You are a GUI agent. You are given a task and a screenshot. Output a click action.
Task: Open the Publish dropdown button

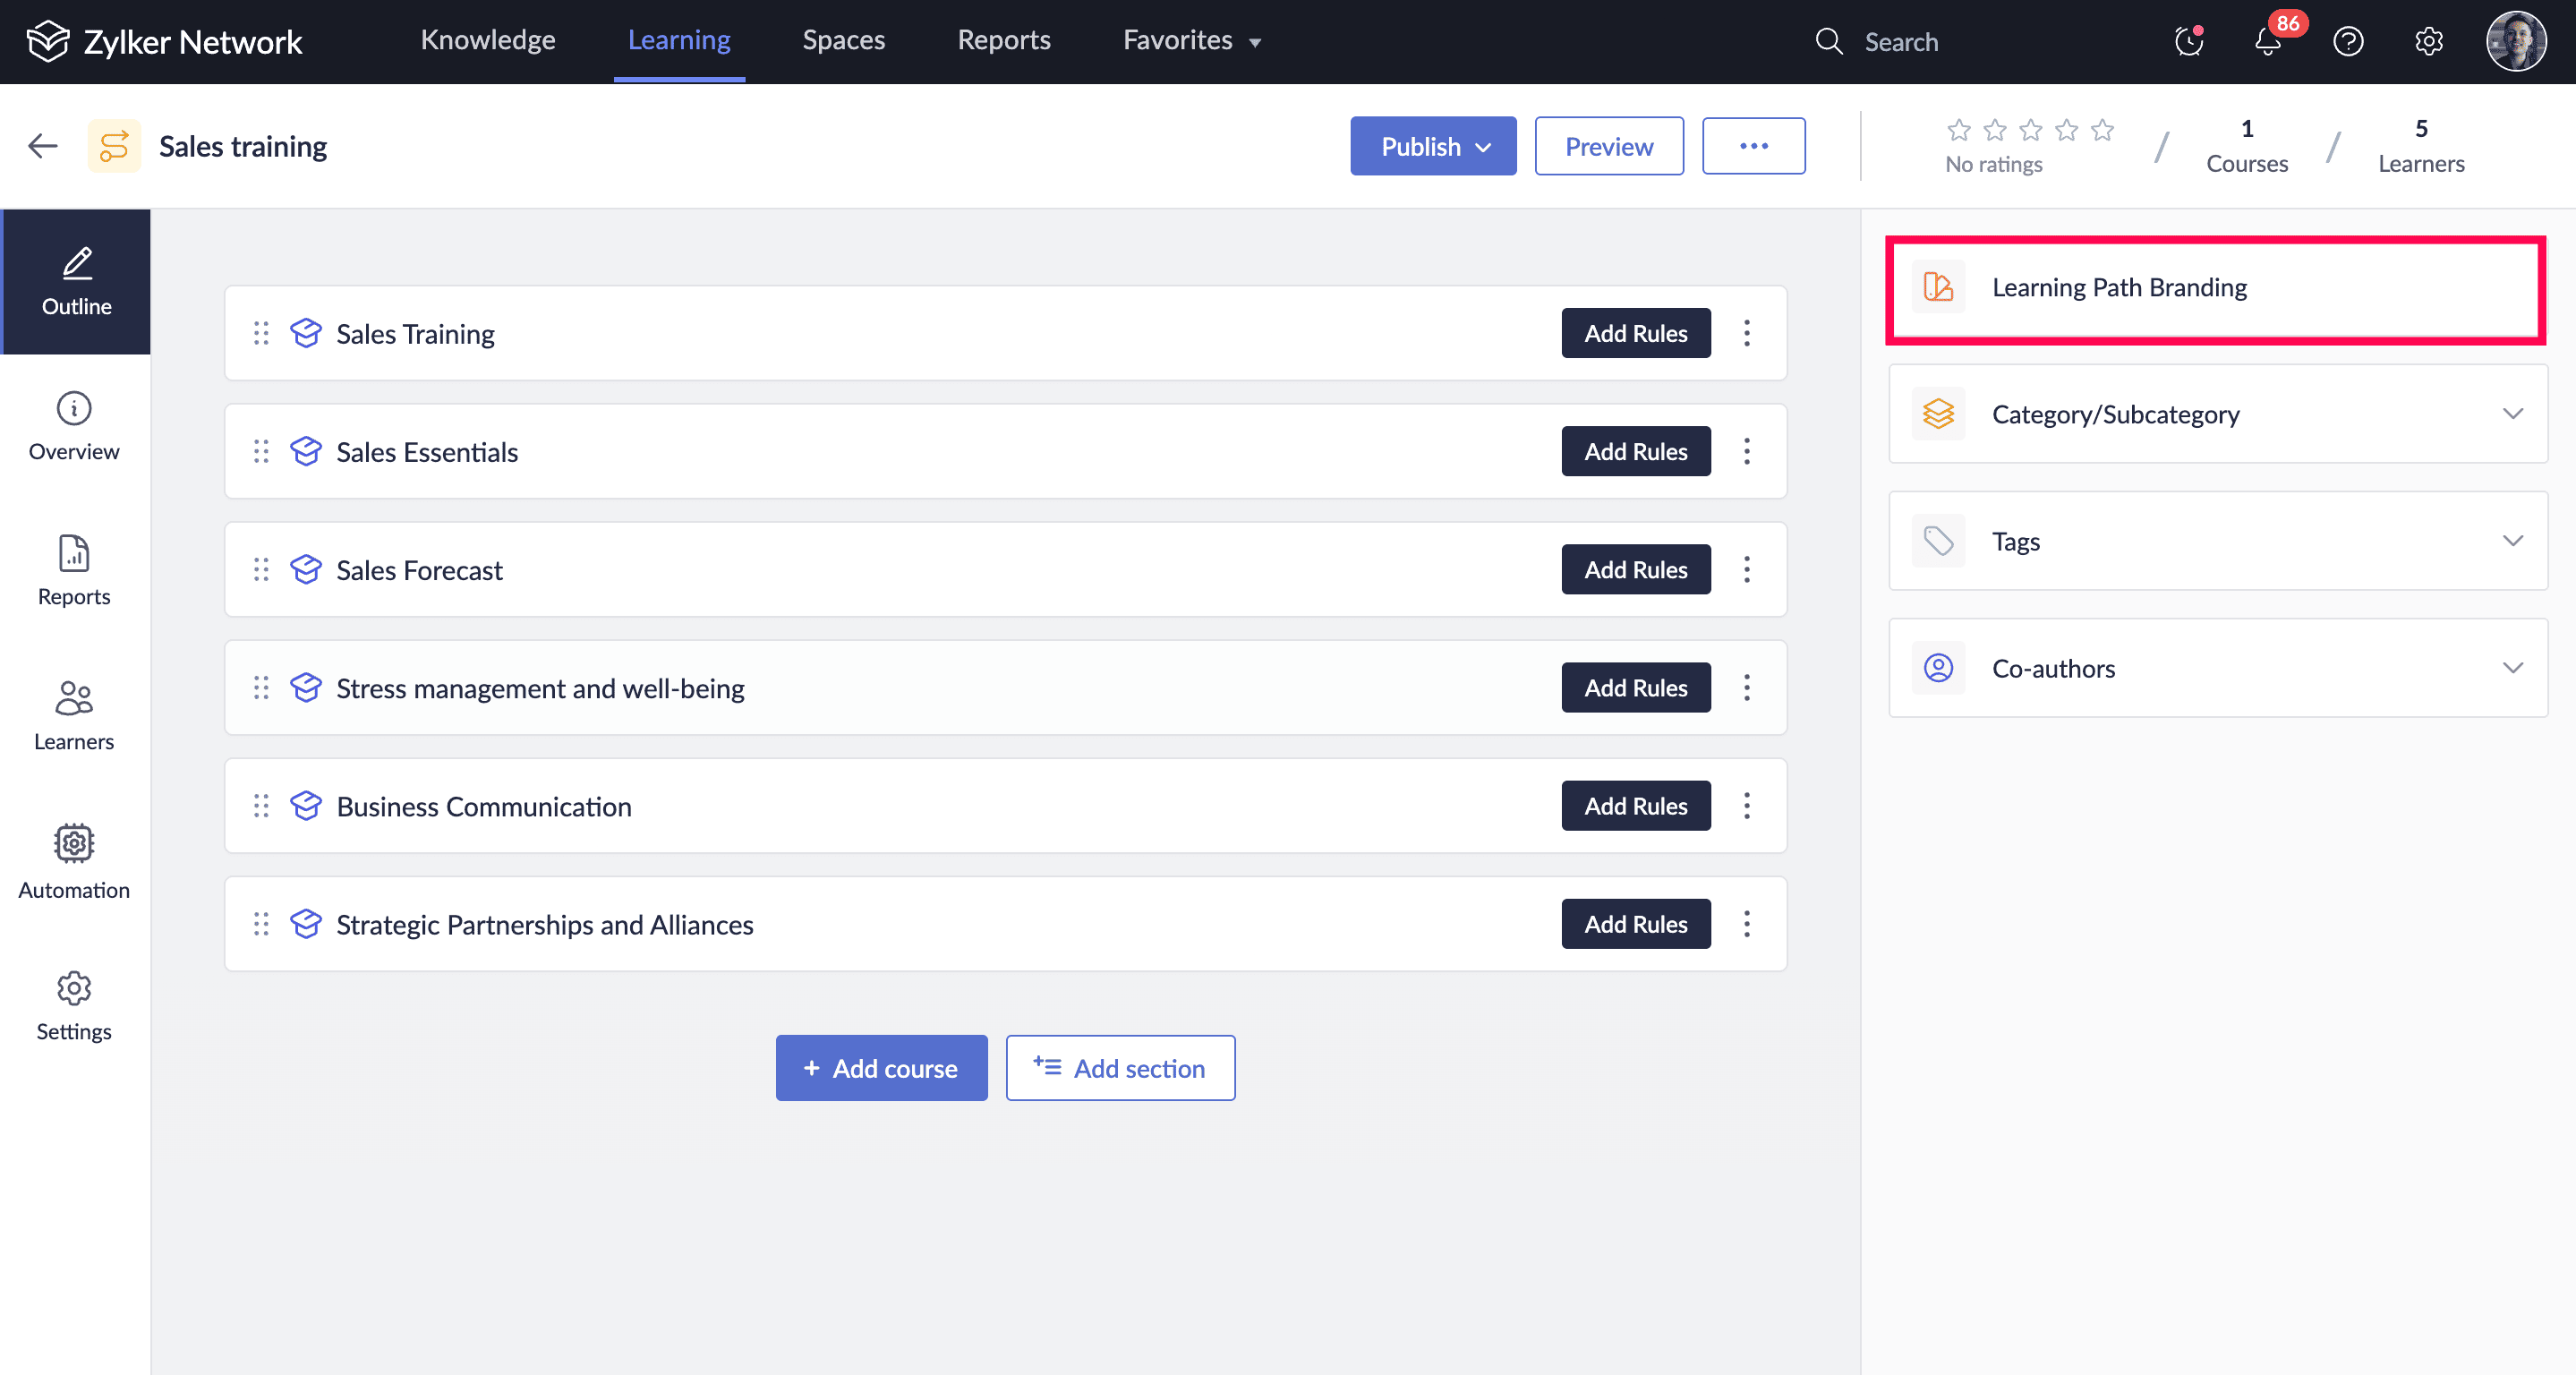pyautogui.click(x=1432, y=146)
